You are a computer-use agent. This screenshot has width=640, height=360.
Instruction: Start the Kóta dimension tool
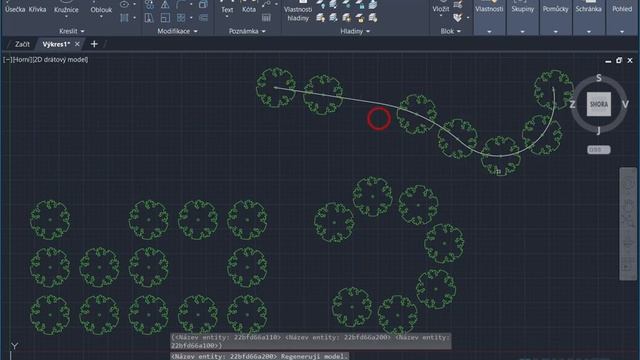249,9
